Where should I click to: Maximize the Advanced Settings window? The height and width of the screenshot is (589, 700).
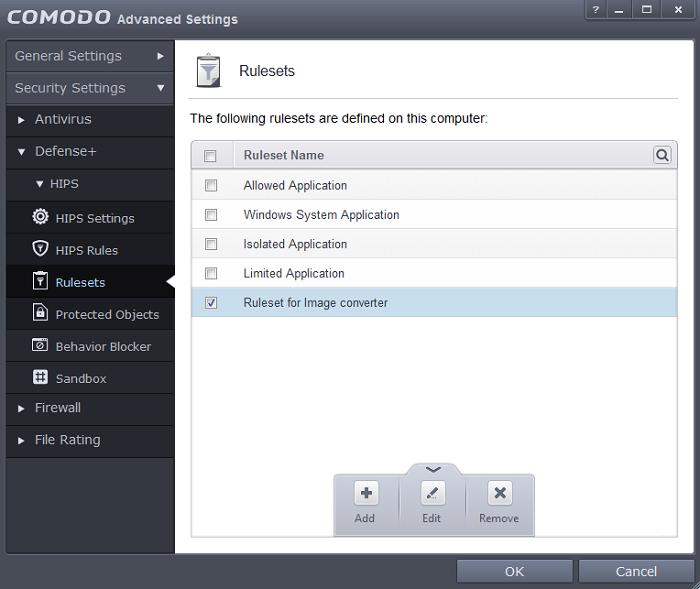(646, 10)
